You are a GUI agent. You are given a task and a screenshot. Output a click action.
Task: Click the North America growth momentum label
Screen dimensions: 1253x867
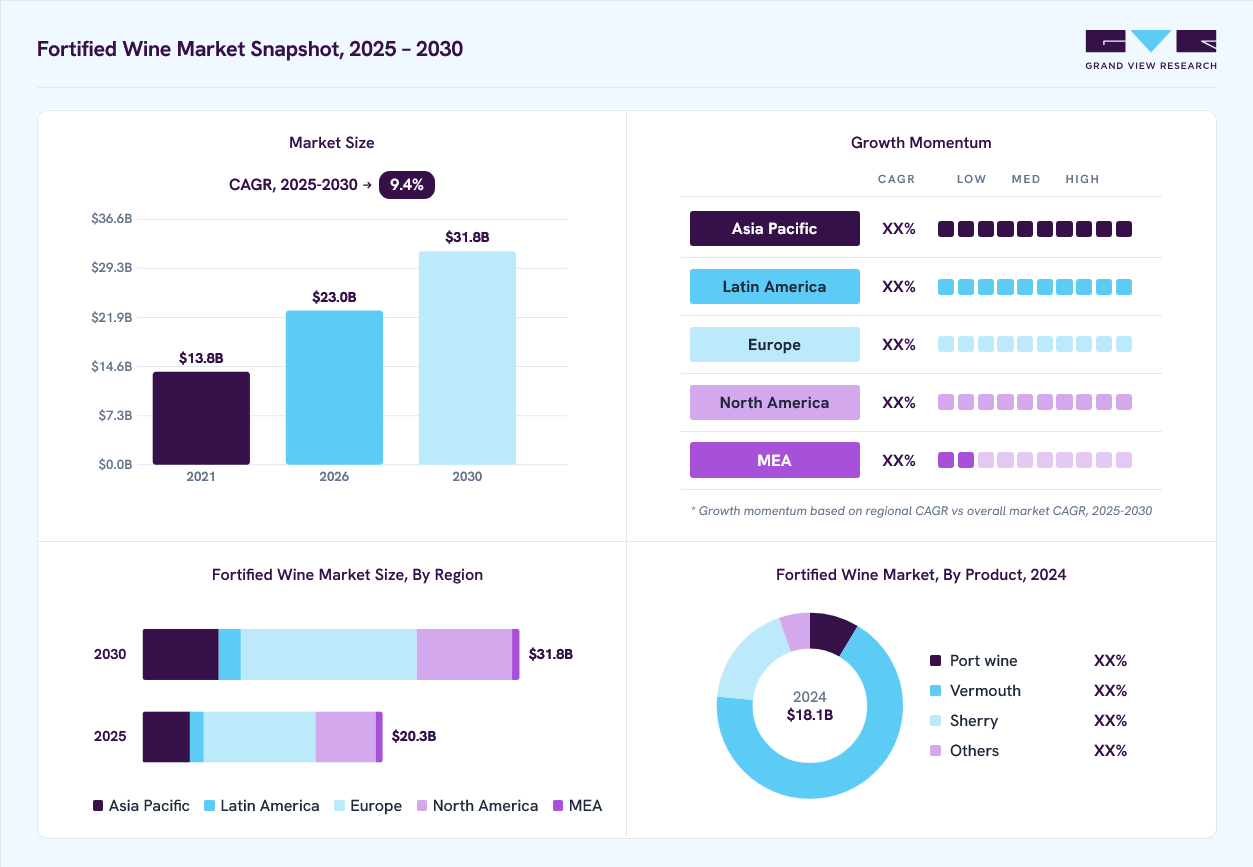pos(775,402)
